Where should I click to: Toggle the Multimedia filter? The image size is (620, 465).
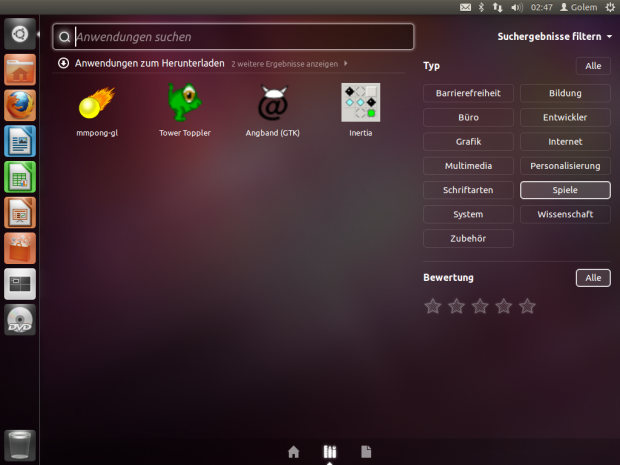(x=468, y=166)
